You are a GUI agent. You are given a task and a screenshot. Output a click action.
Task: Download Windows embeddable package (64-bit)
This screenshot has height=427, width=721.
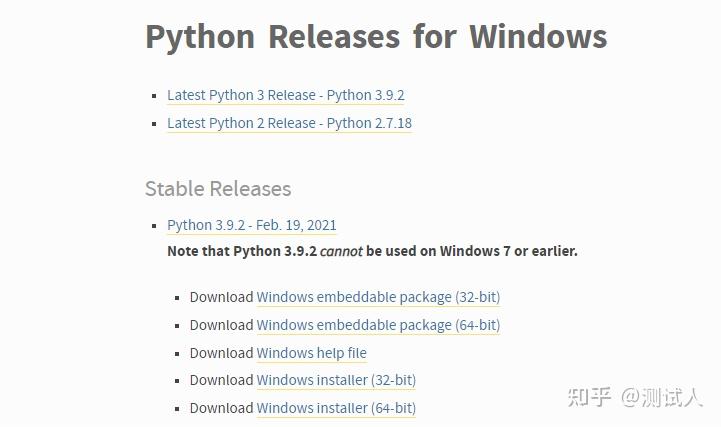[378, 325]
